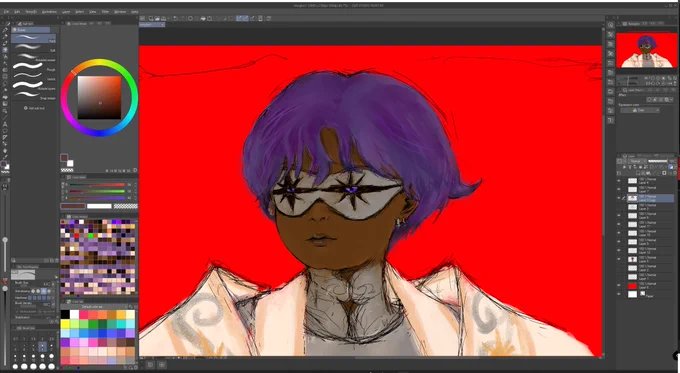
Task: Select the transparent color under the color wheel
Action: (67, 170)
